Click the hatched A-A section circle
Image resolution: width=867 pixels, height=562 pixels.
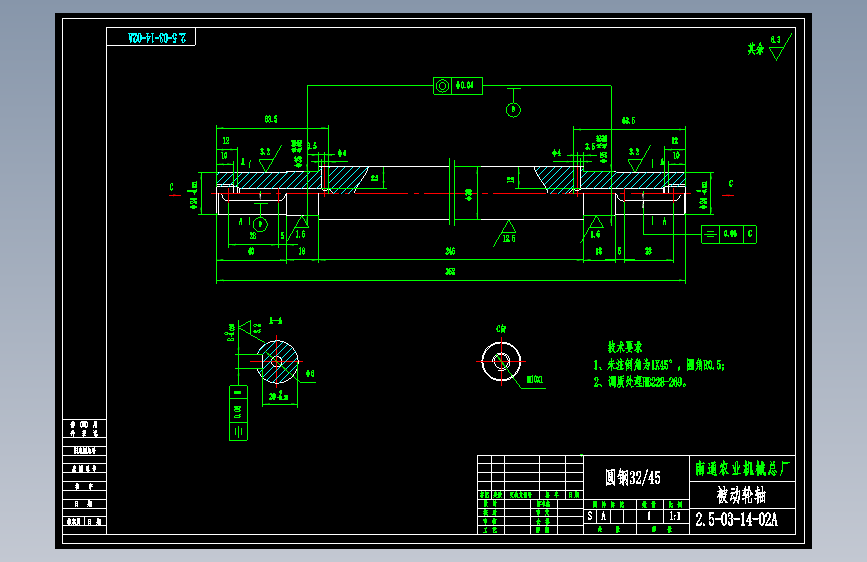point(278,362)
